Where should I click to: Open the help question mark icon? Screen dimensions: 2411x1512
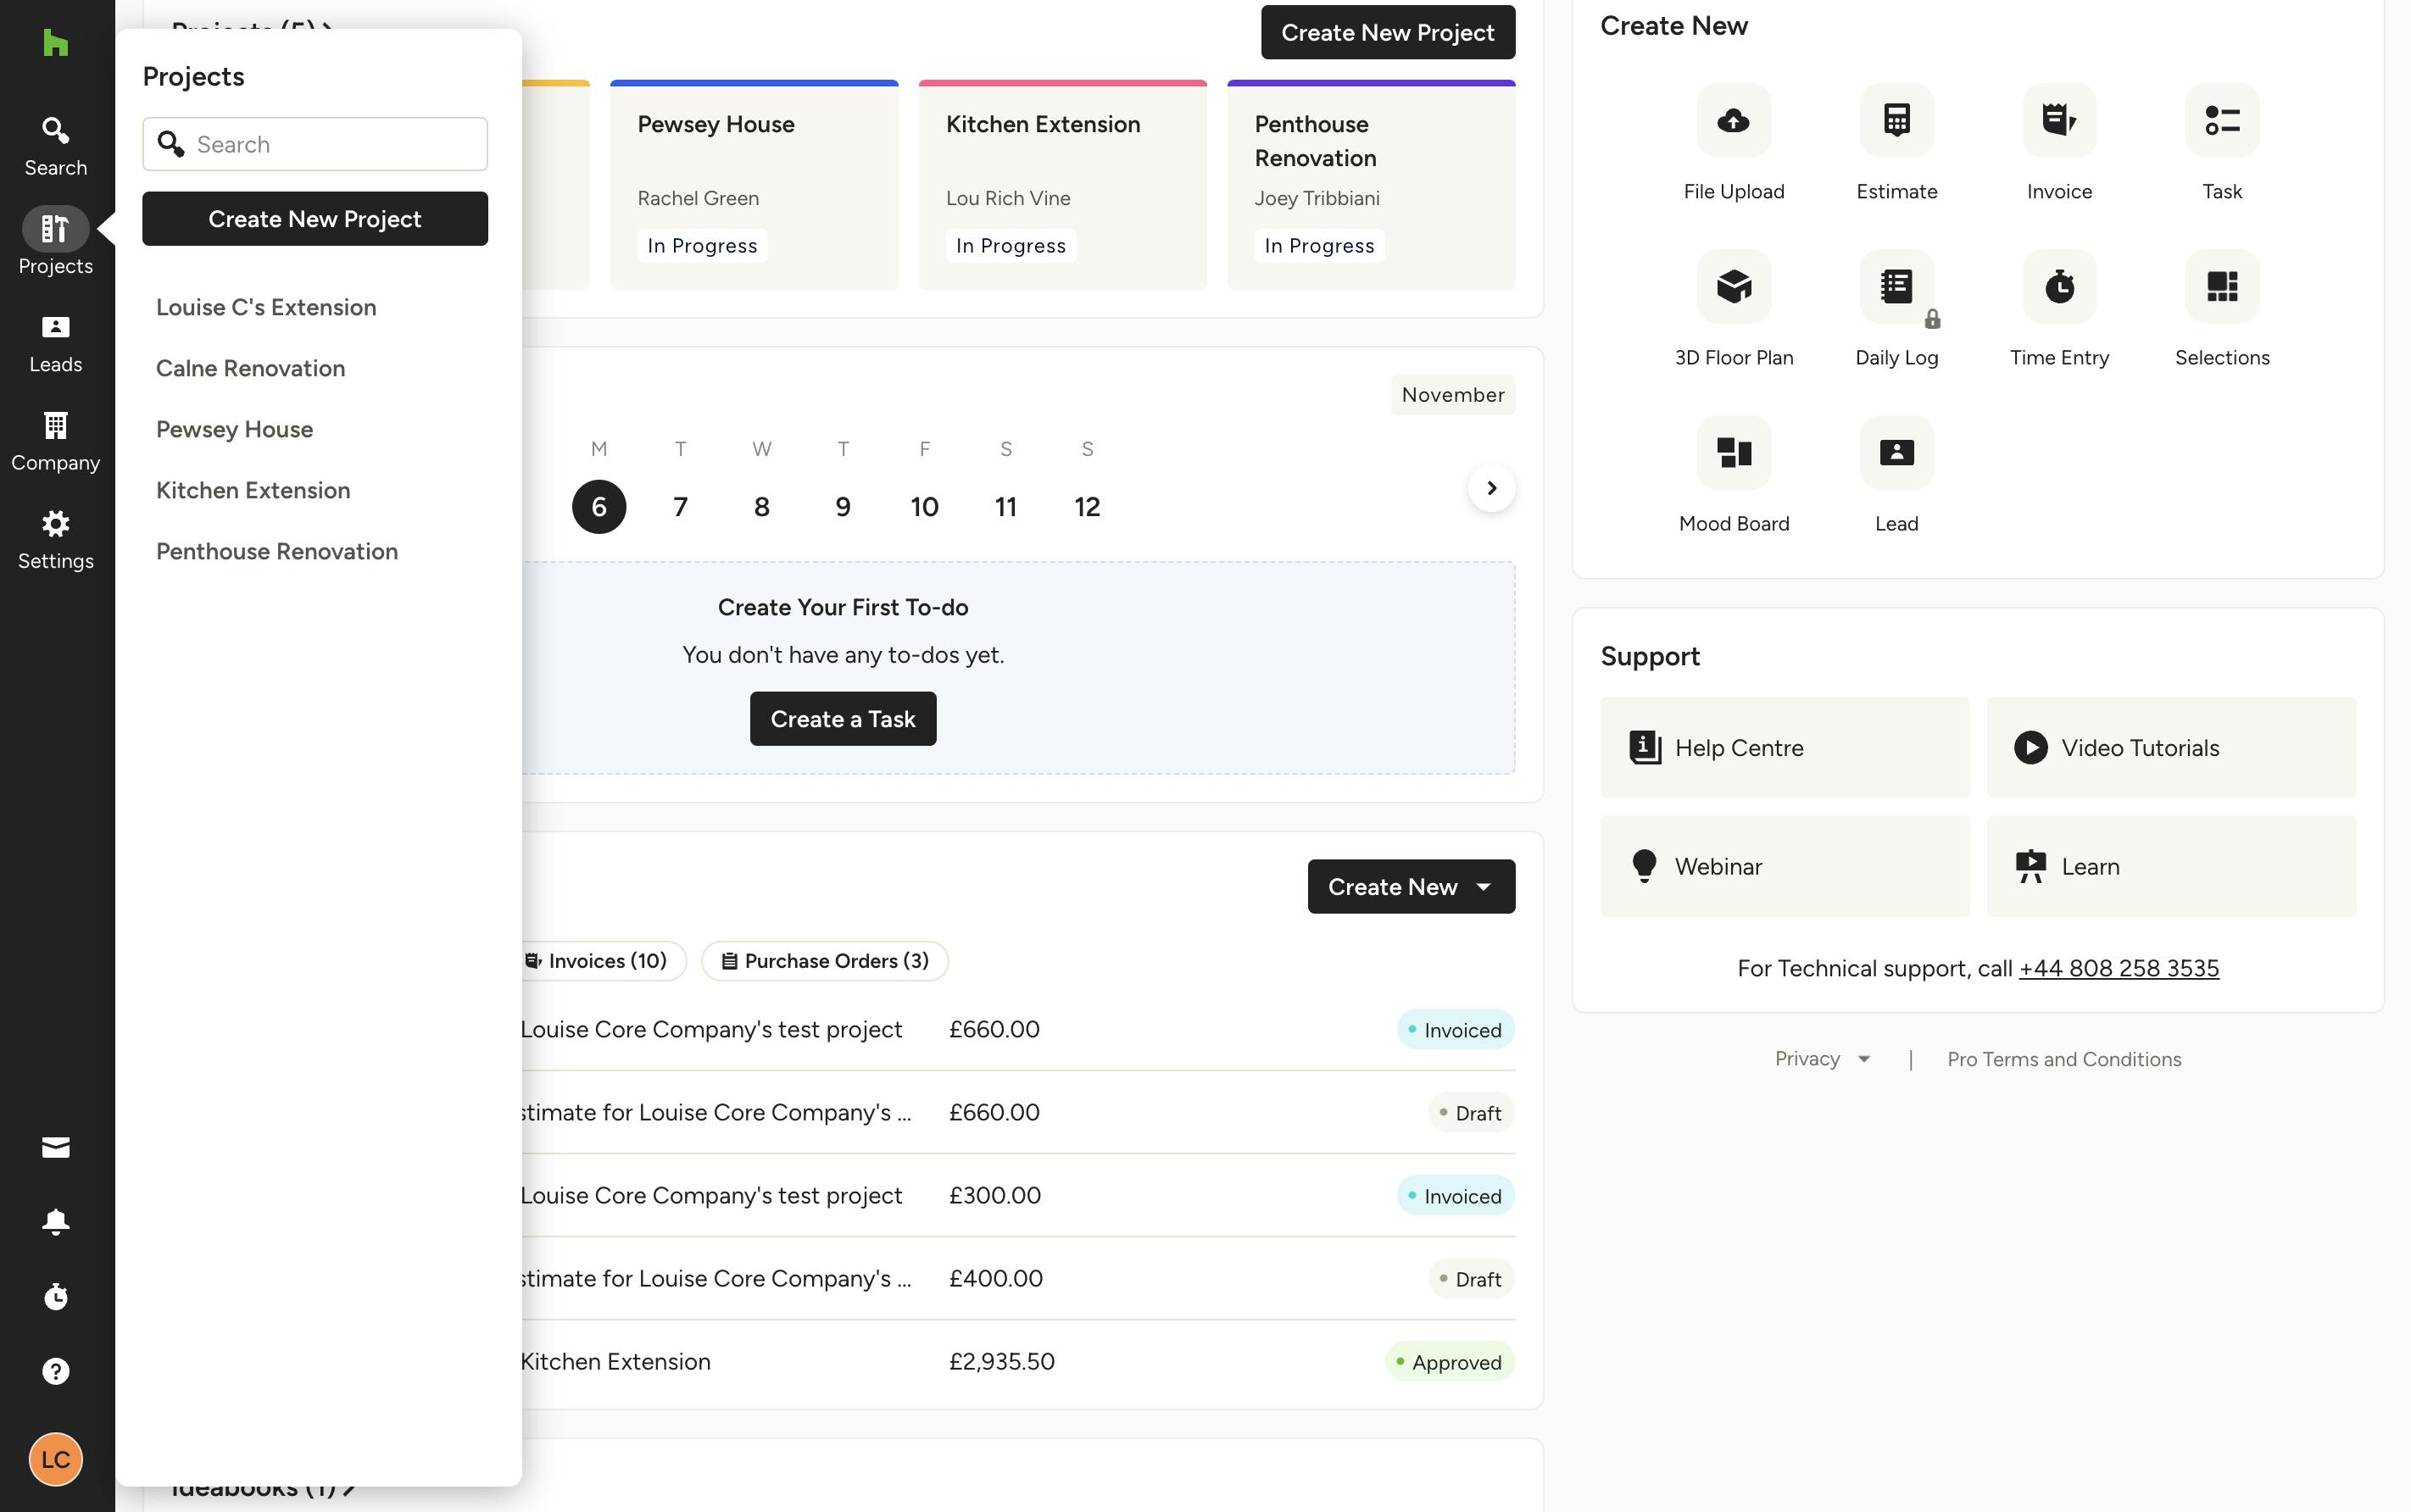pyautogui.click(x=55, y=1371)
